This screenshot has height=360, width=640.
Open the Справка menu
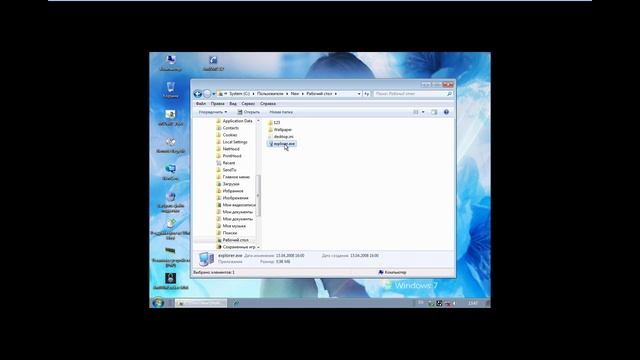pos(268,104)
